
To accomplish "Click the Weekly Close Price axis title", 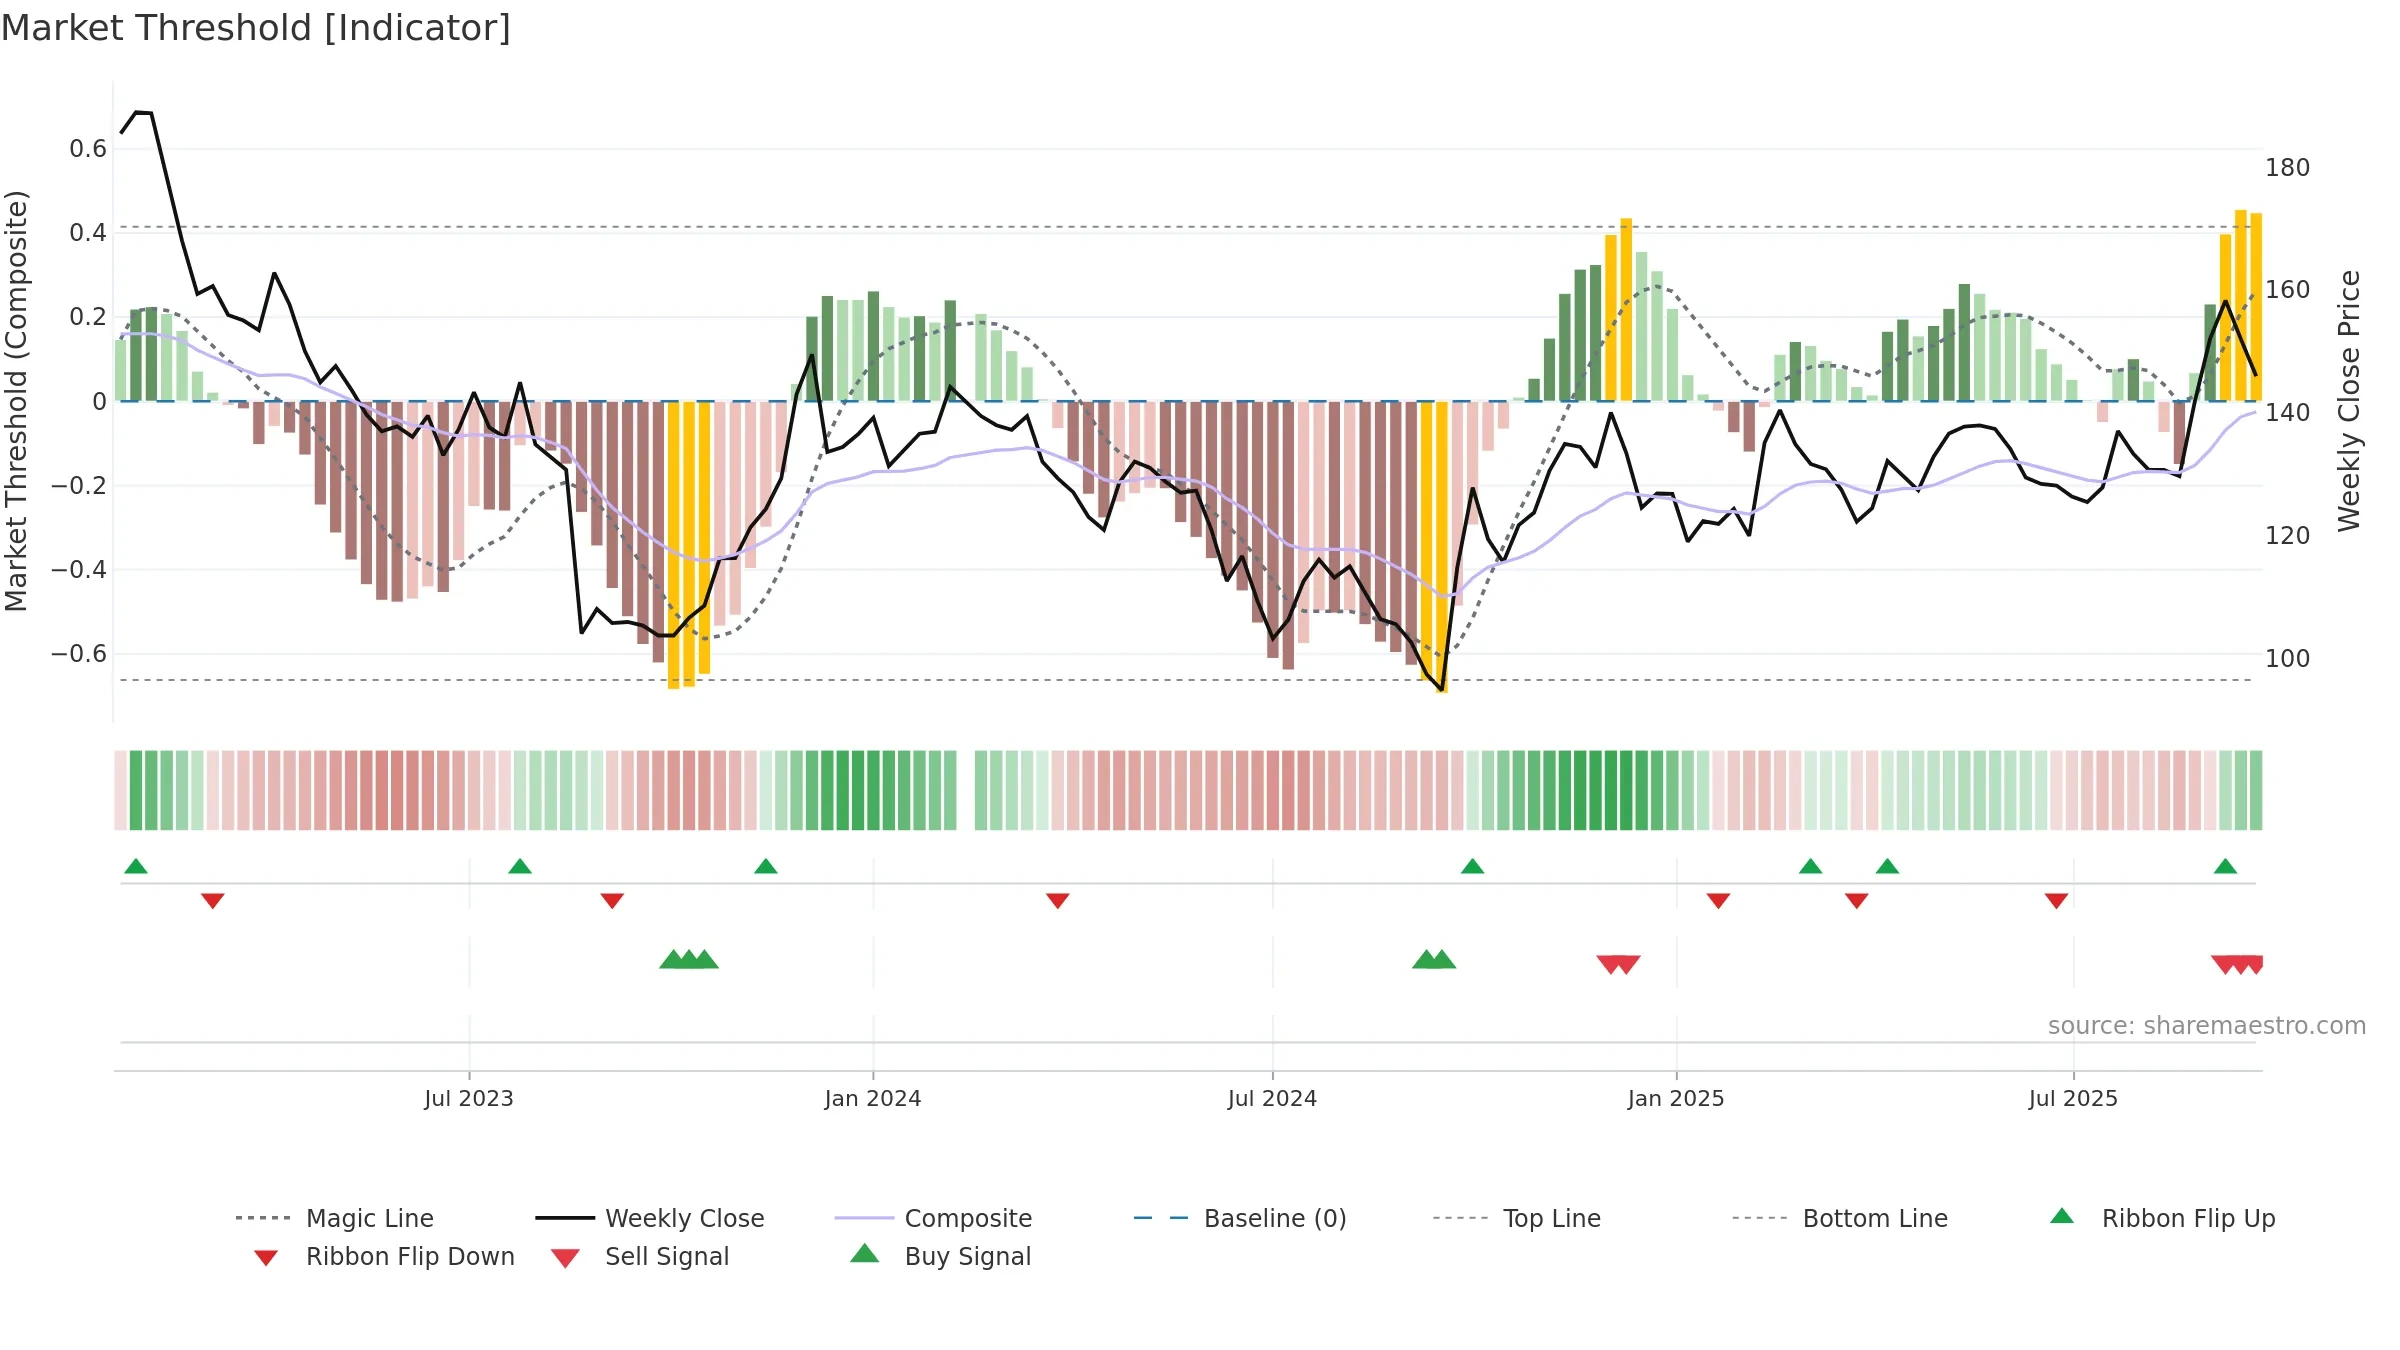I will (2350, 401).
